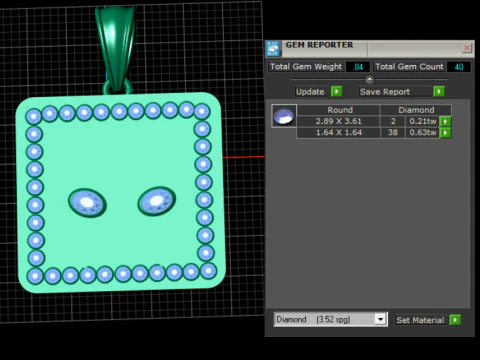Click the Diamond (3.52 spg) combo box
The height and width of the screenshot is (360, 480).
pos(331,319)
